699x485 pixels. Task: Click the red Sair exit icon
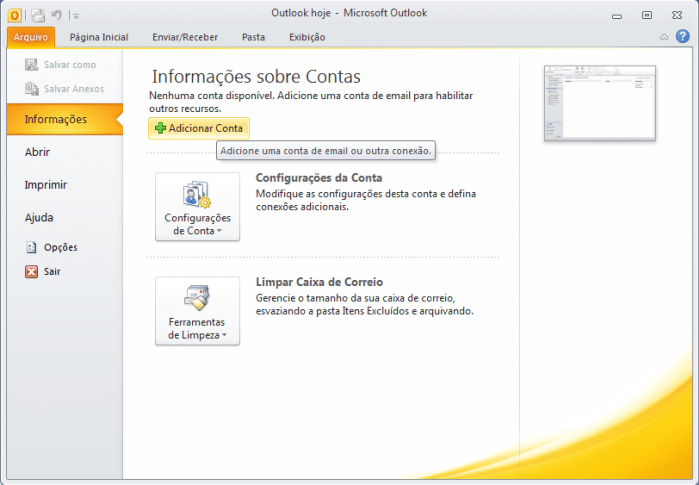[32, 271]
